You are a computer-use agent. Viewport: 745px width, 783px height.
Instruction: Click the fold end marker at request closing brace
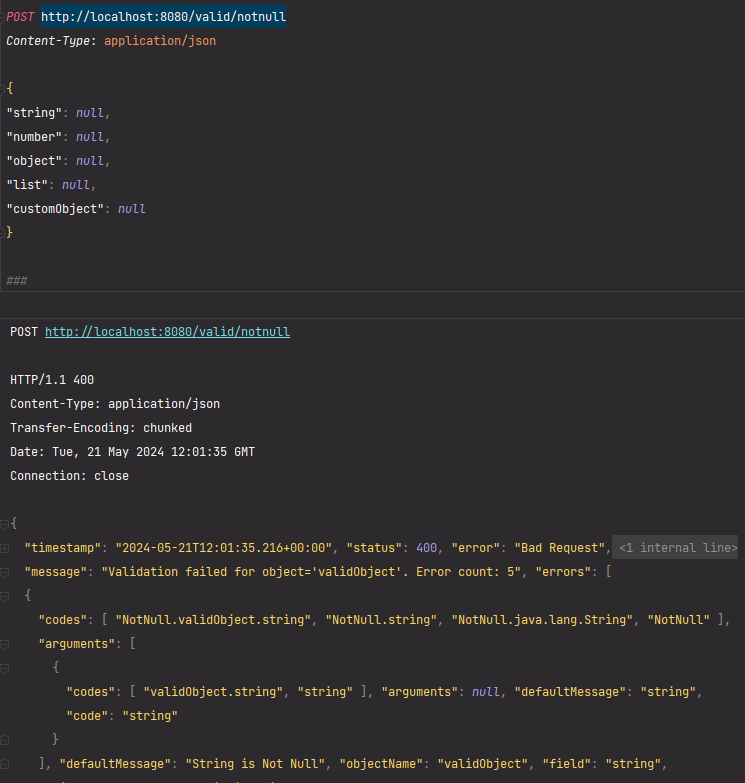[2, 233]
